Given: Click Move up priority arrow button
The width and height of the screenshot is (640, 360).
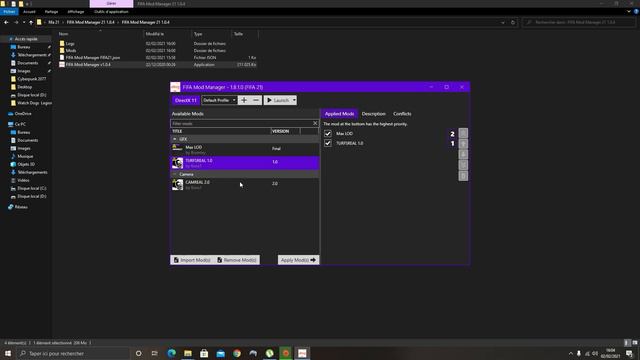Looking at the screenshot, I should 463,144.
